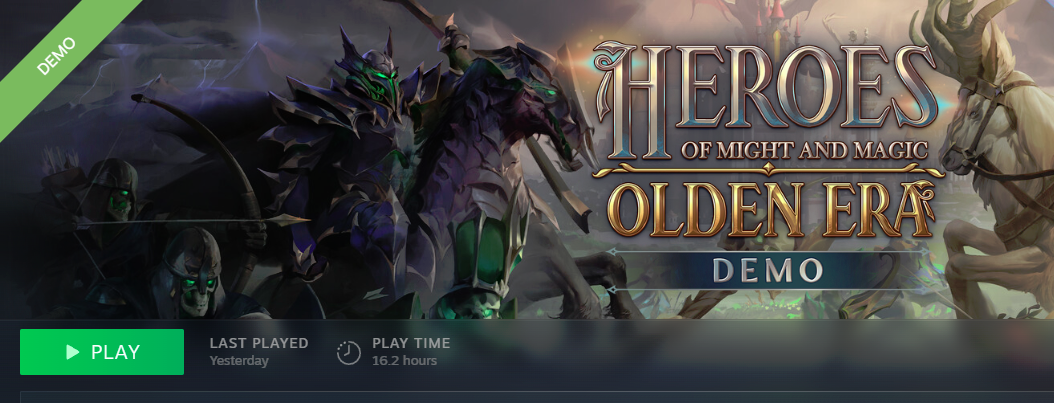Click the OF MIGHT AND MAGIC subtitle
1054x403 pixels.
[804, 150]
